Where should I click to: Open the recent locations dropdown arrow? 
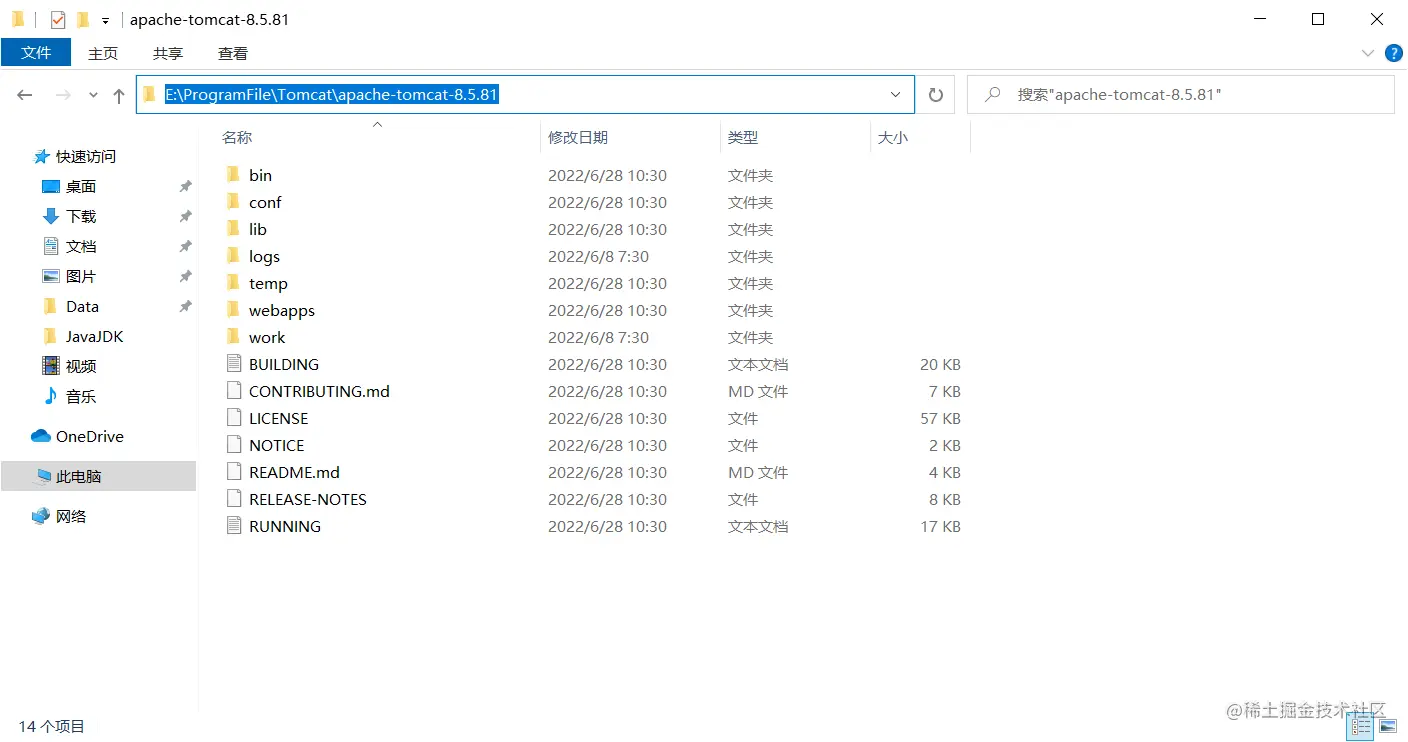93,95
